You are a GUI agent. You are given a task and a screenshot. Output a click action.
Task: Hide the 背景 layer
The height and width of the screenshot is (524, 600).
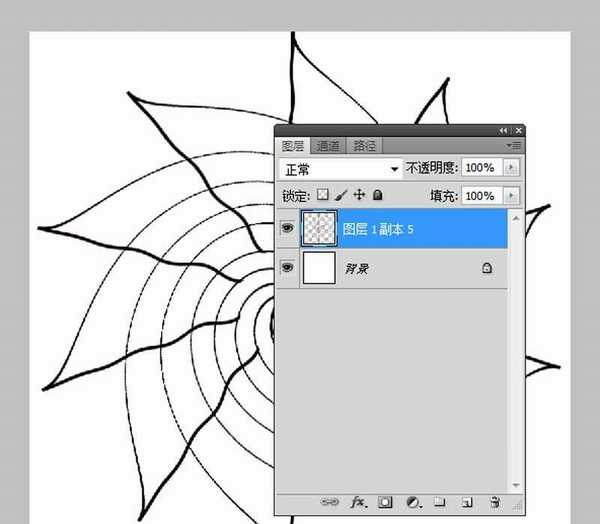tap(287, 267)
